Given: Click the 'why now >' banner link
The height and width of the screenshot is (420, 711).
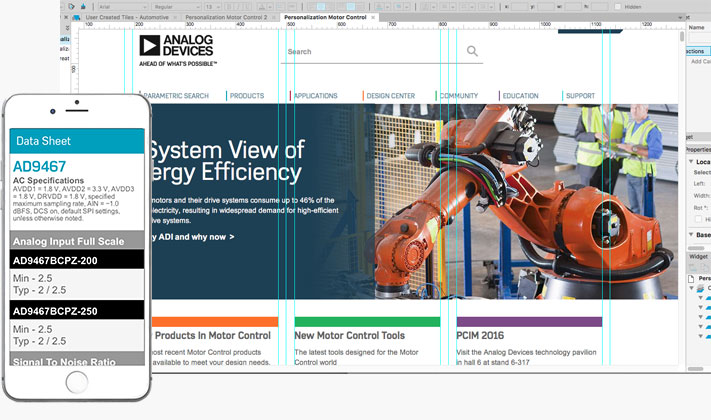Looking at the screenshot, I should pos(195,237).
